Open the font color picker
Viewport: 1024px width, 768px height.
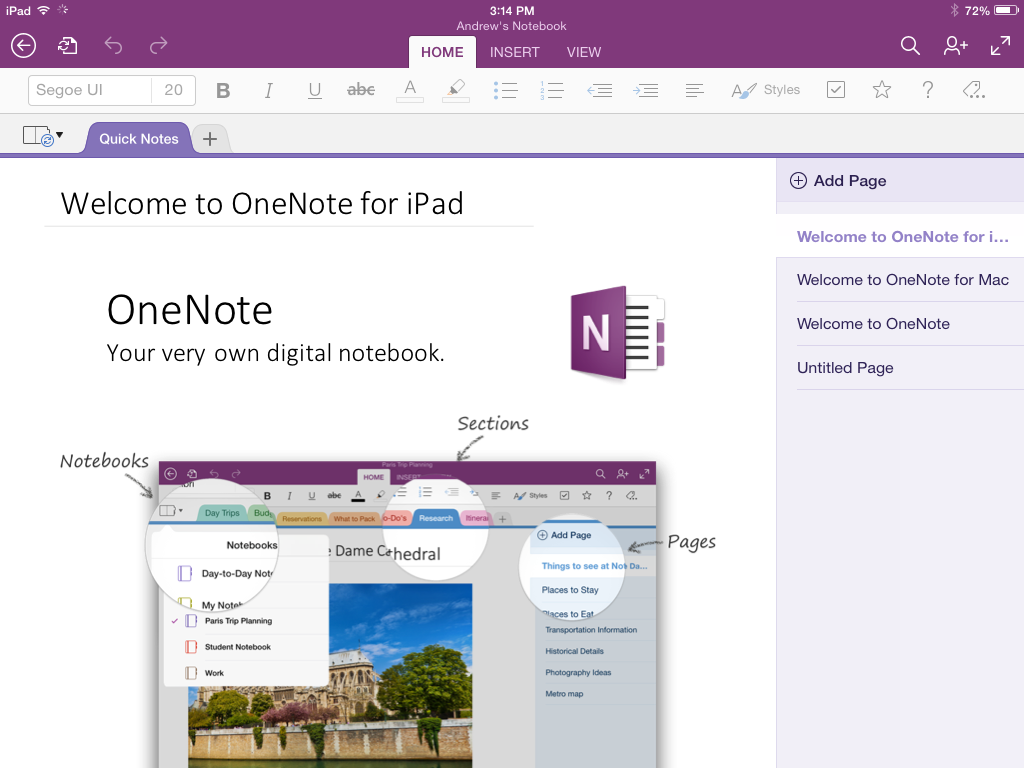(408, 89)
